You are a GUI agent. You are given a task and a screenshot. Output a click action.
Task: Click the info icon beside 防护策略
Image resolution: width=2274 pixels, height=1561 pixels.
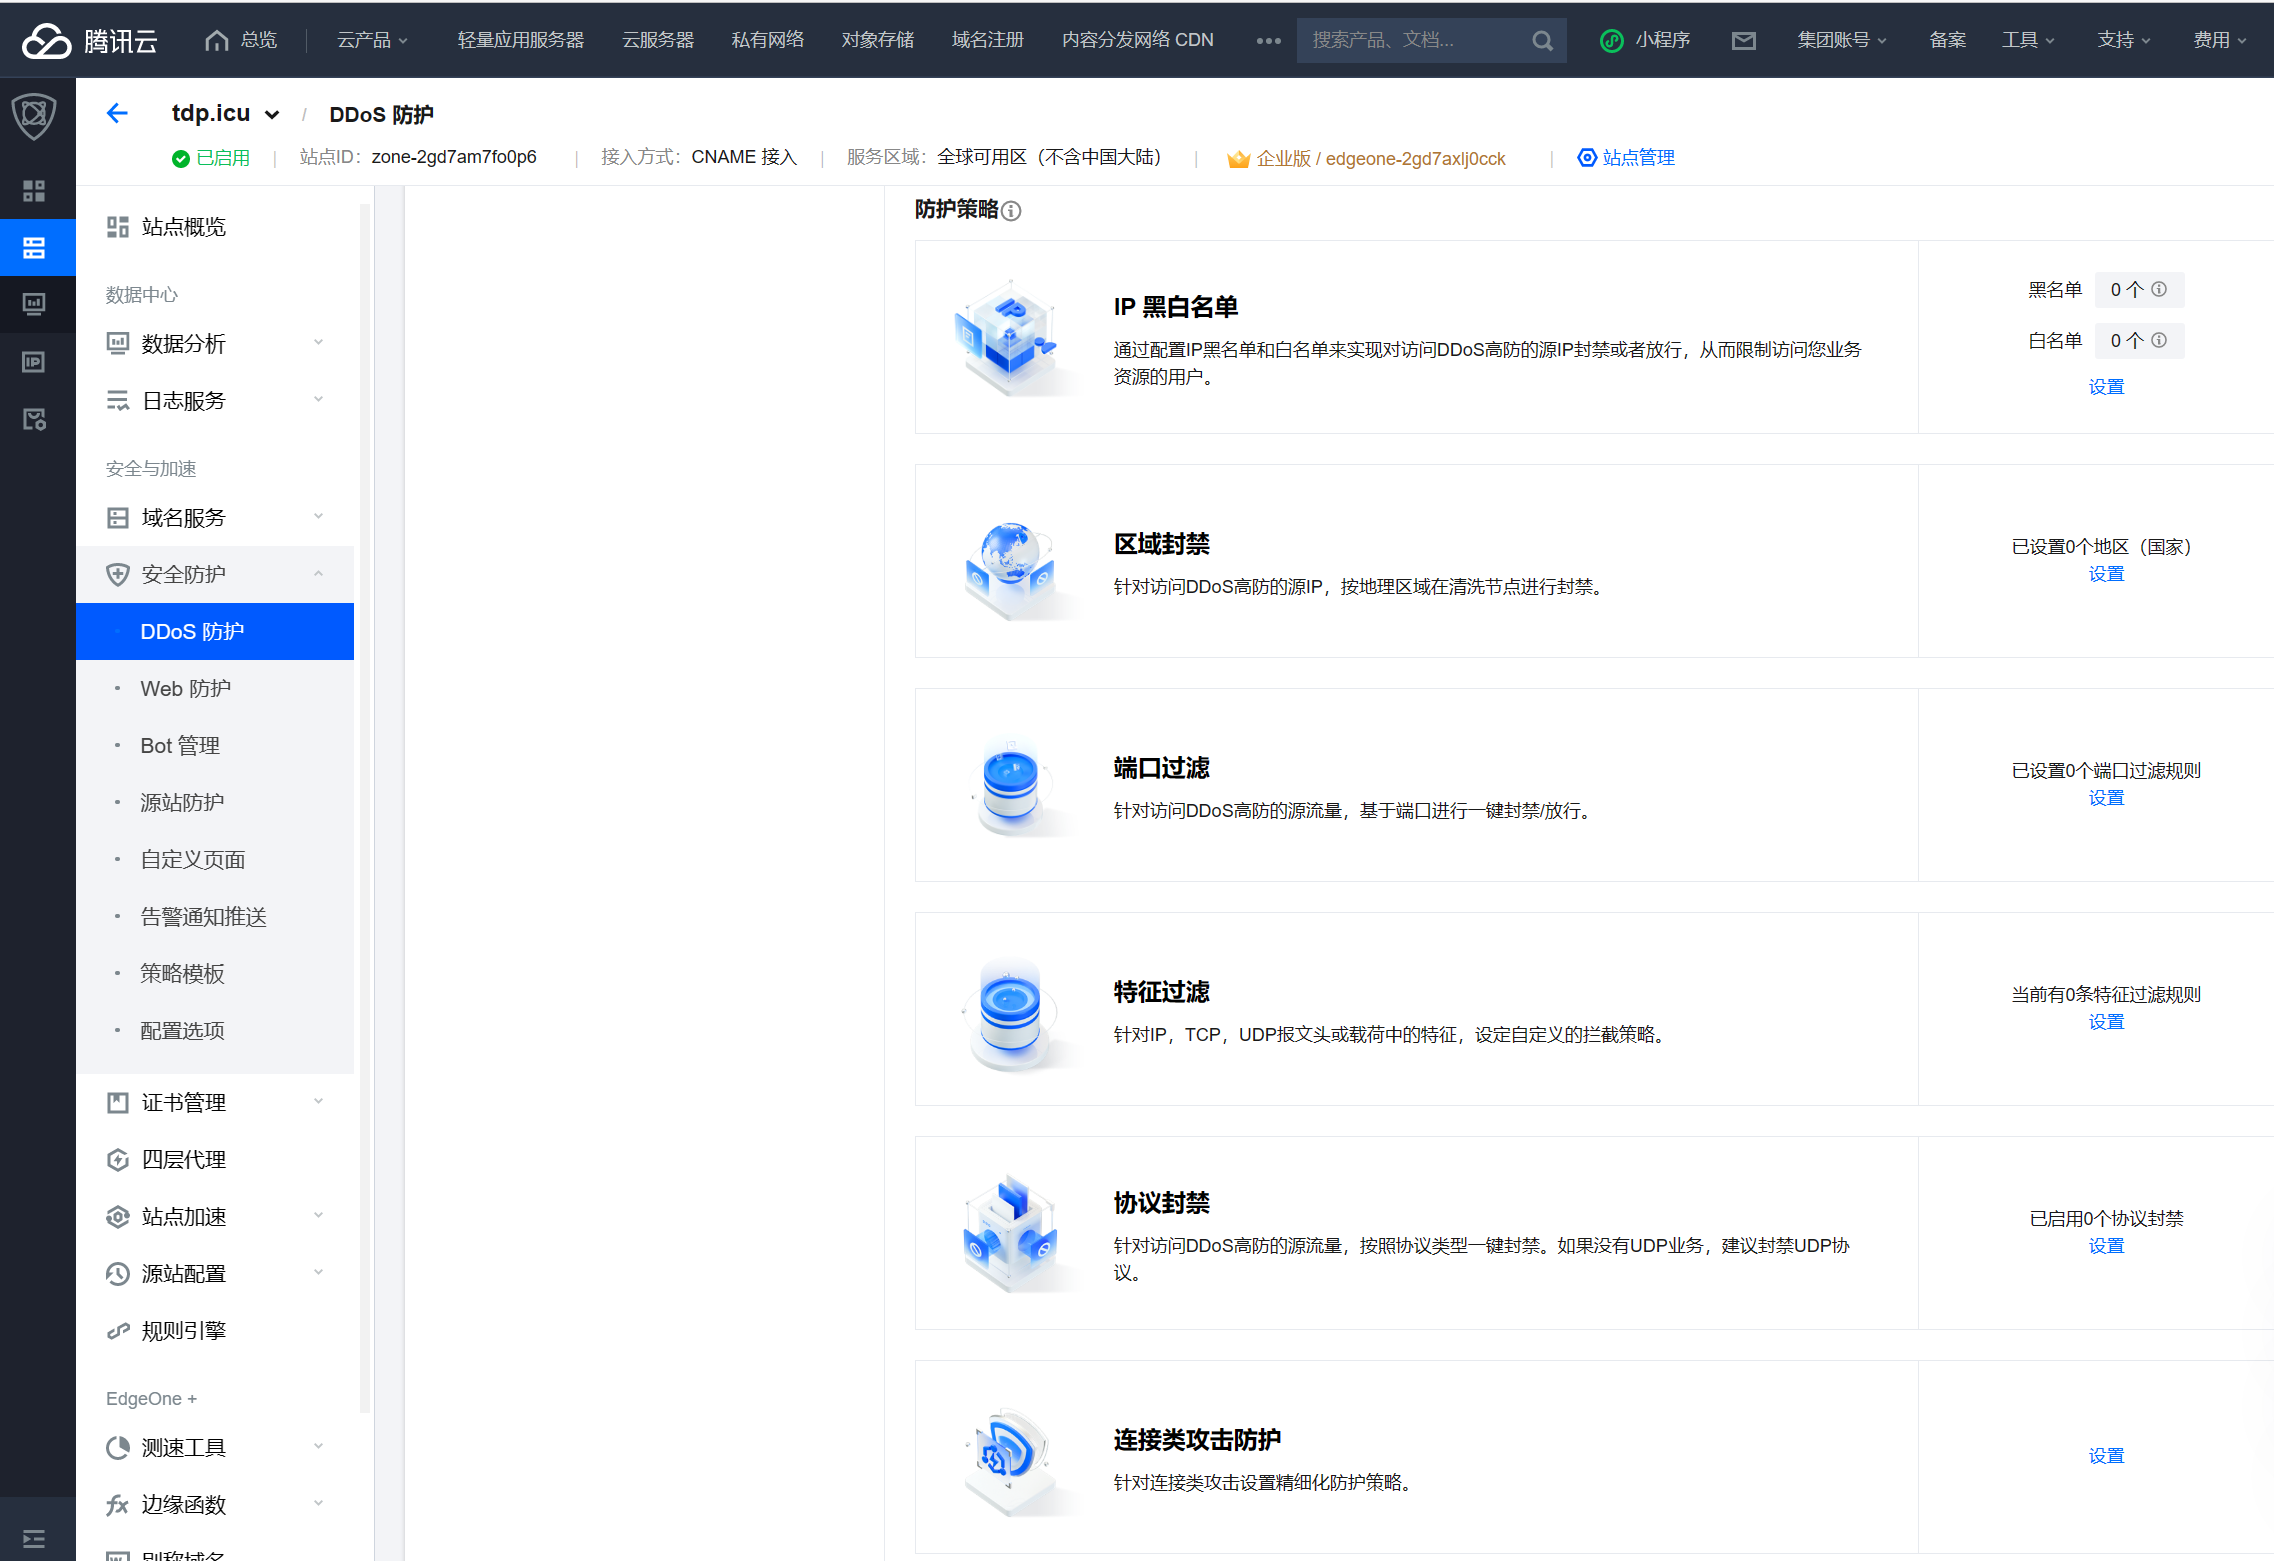[1011, 210]
